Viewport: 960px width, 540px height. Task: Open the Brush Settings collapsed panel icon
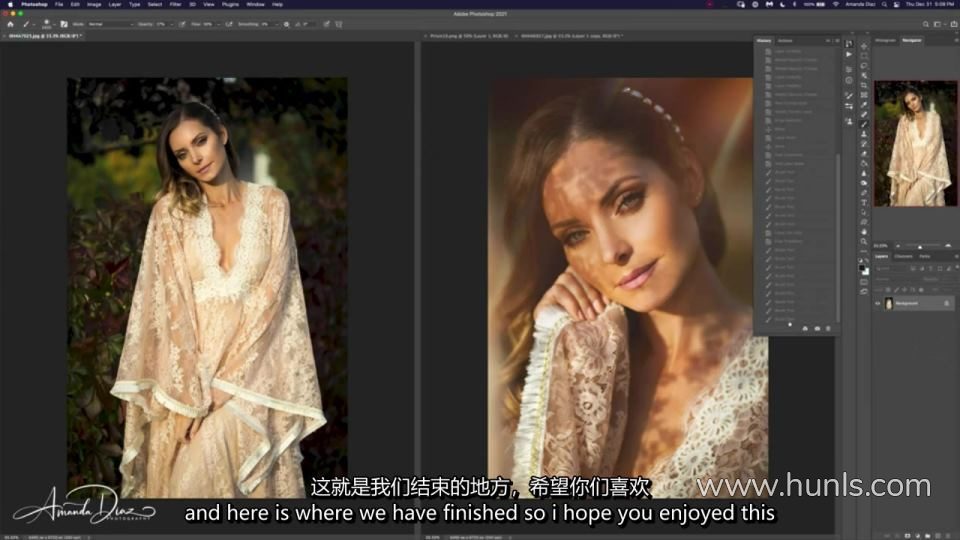click(849, 95)
